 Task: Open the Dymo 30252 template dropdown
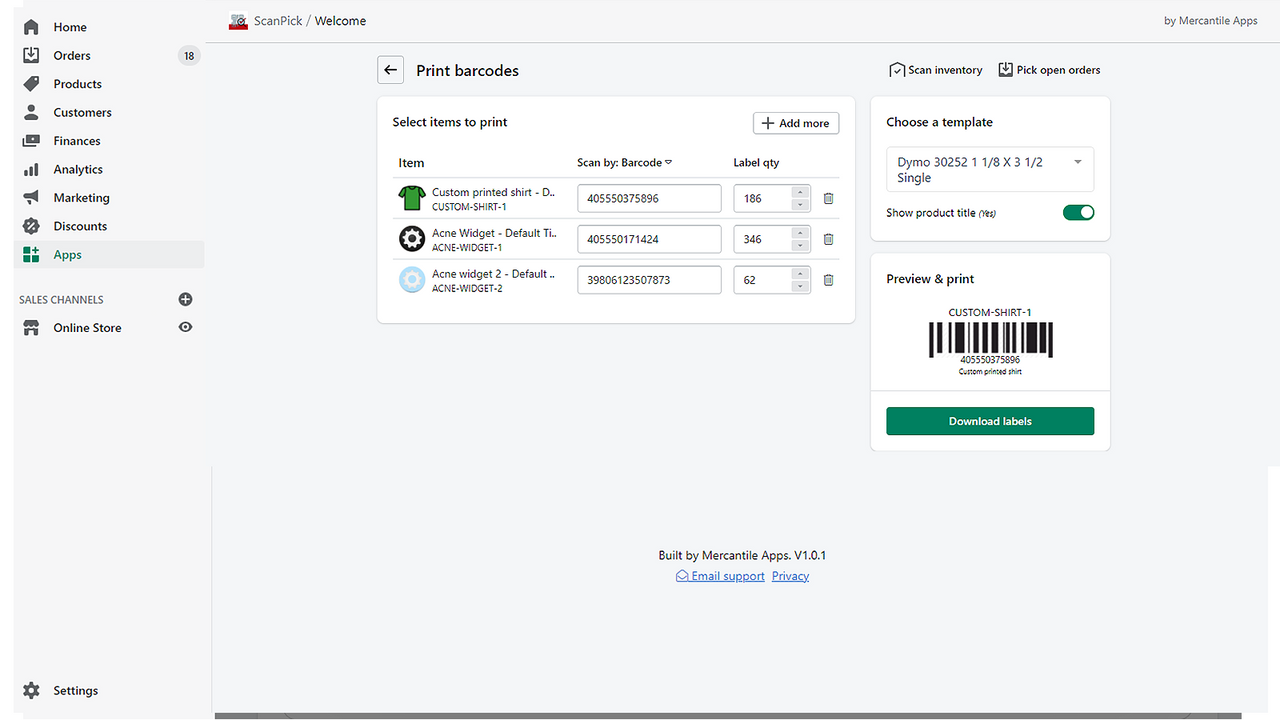pyautogui.click(x=989, y=169)
